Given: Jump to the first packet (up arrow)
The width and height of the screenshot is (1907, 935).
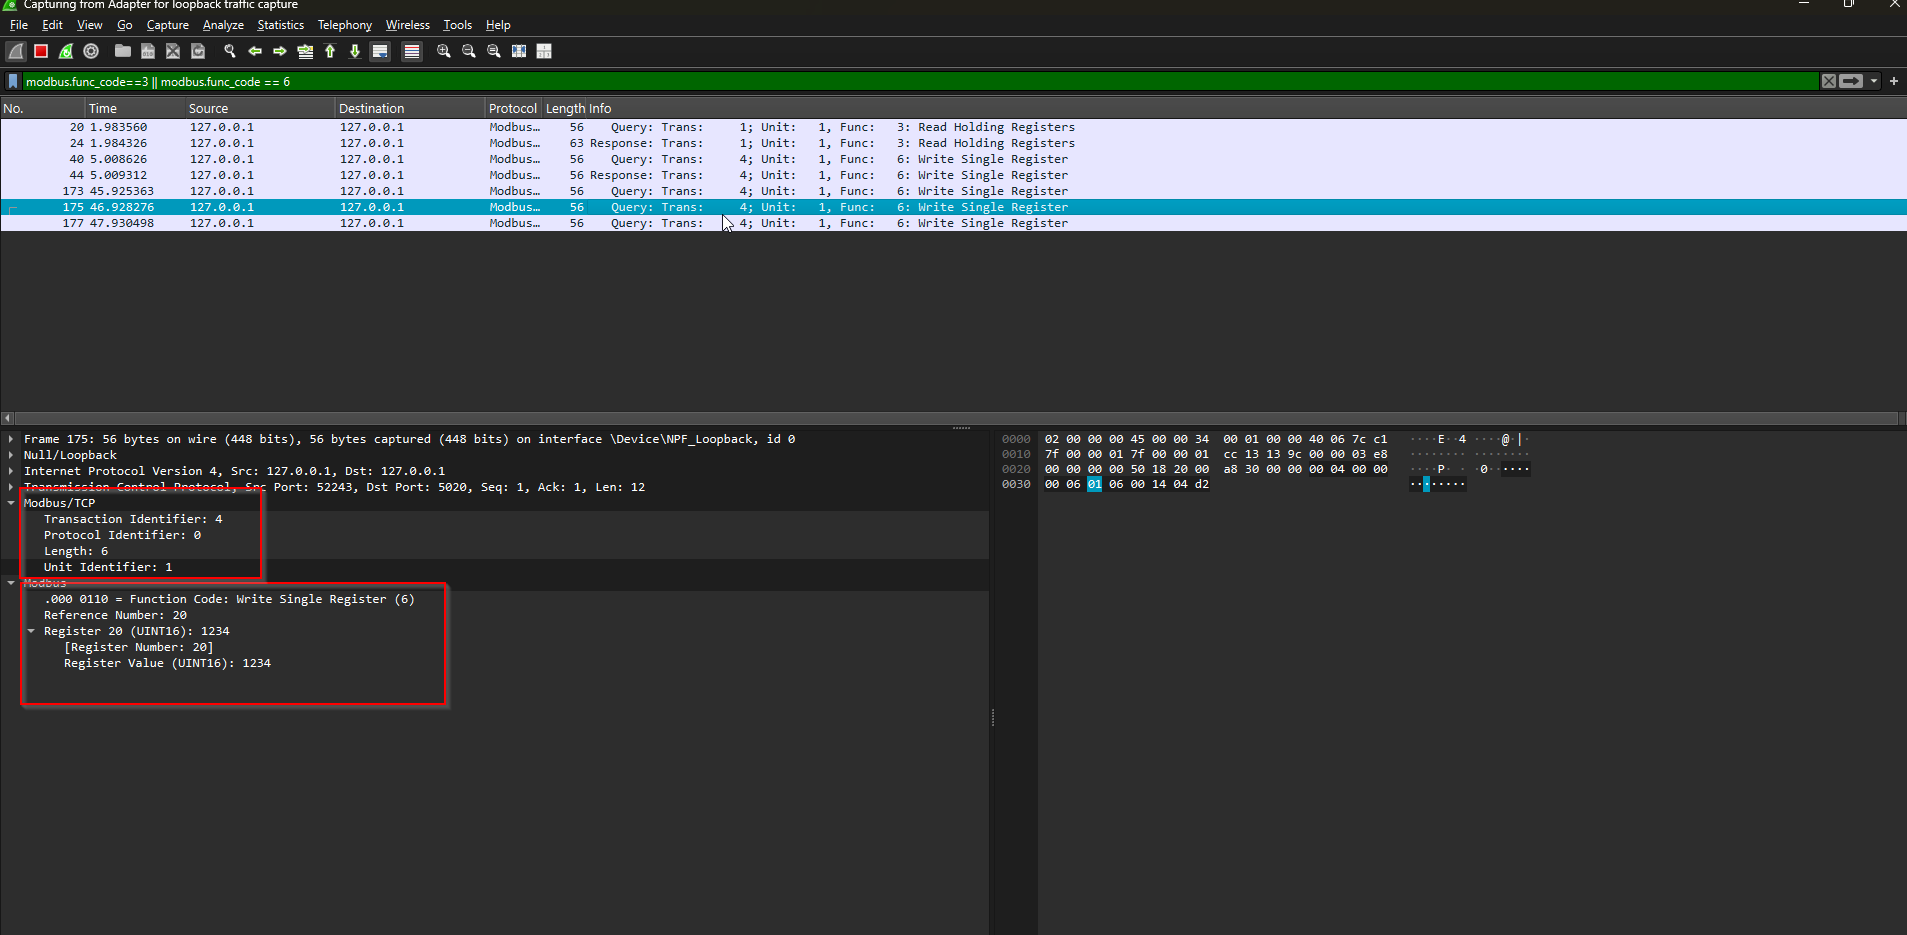Looking at the screenshot, I should tap(330, 51).
